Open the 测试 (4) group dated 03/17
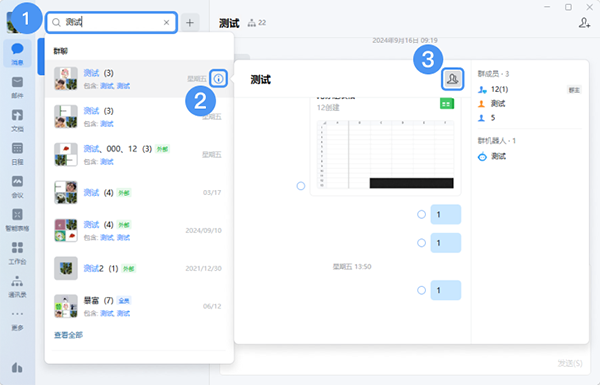Viewport: 600px width, 385px height. pos(139,192)
